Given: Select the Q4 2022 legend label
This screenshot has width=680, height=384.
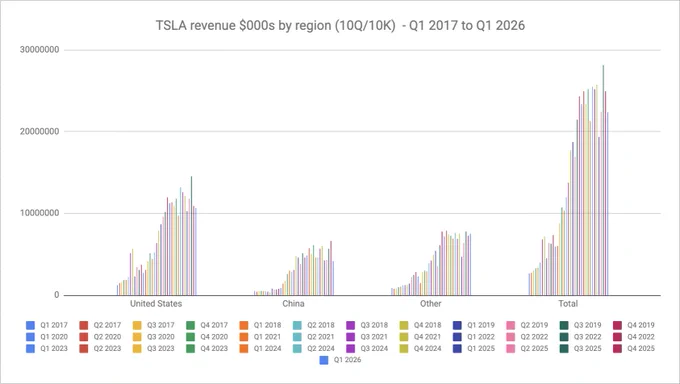Looking at the screenshot, I should pyautogui.click(x=641, y=337).
